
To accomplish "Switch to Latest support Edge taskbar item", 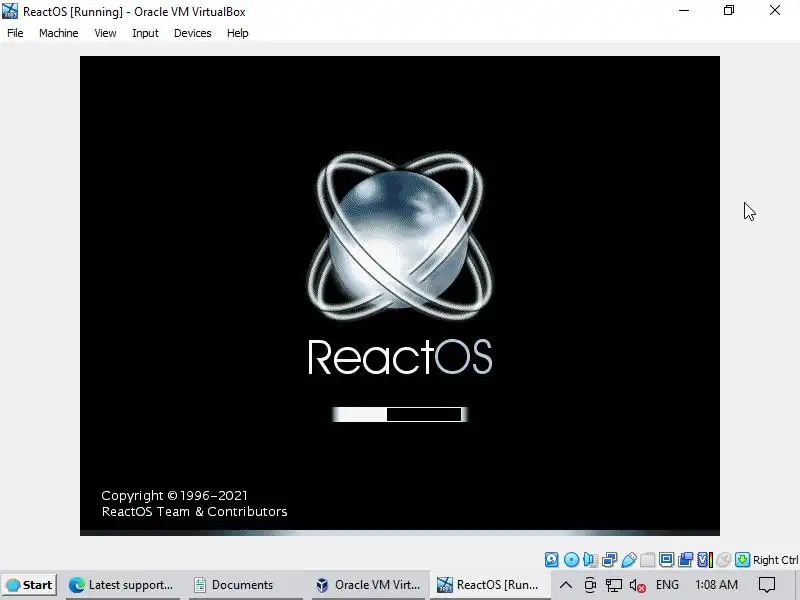I will 121,585.
